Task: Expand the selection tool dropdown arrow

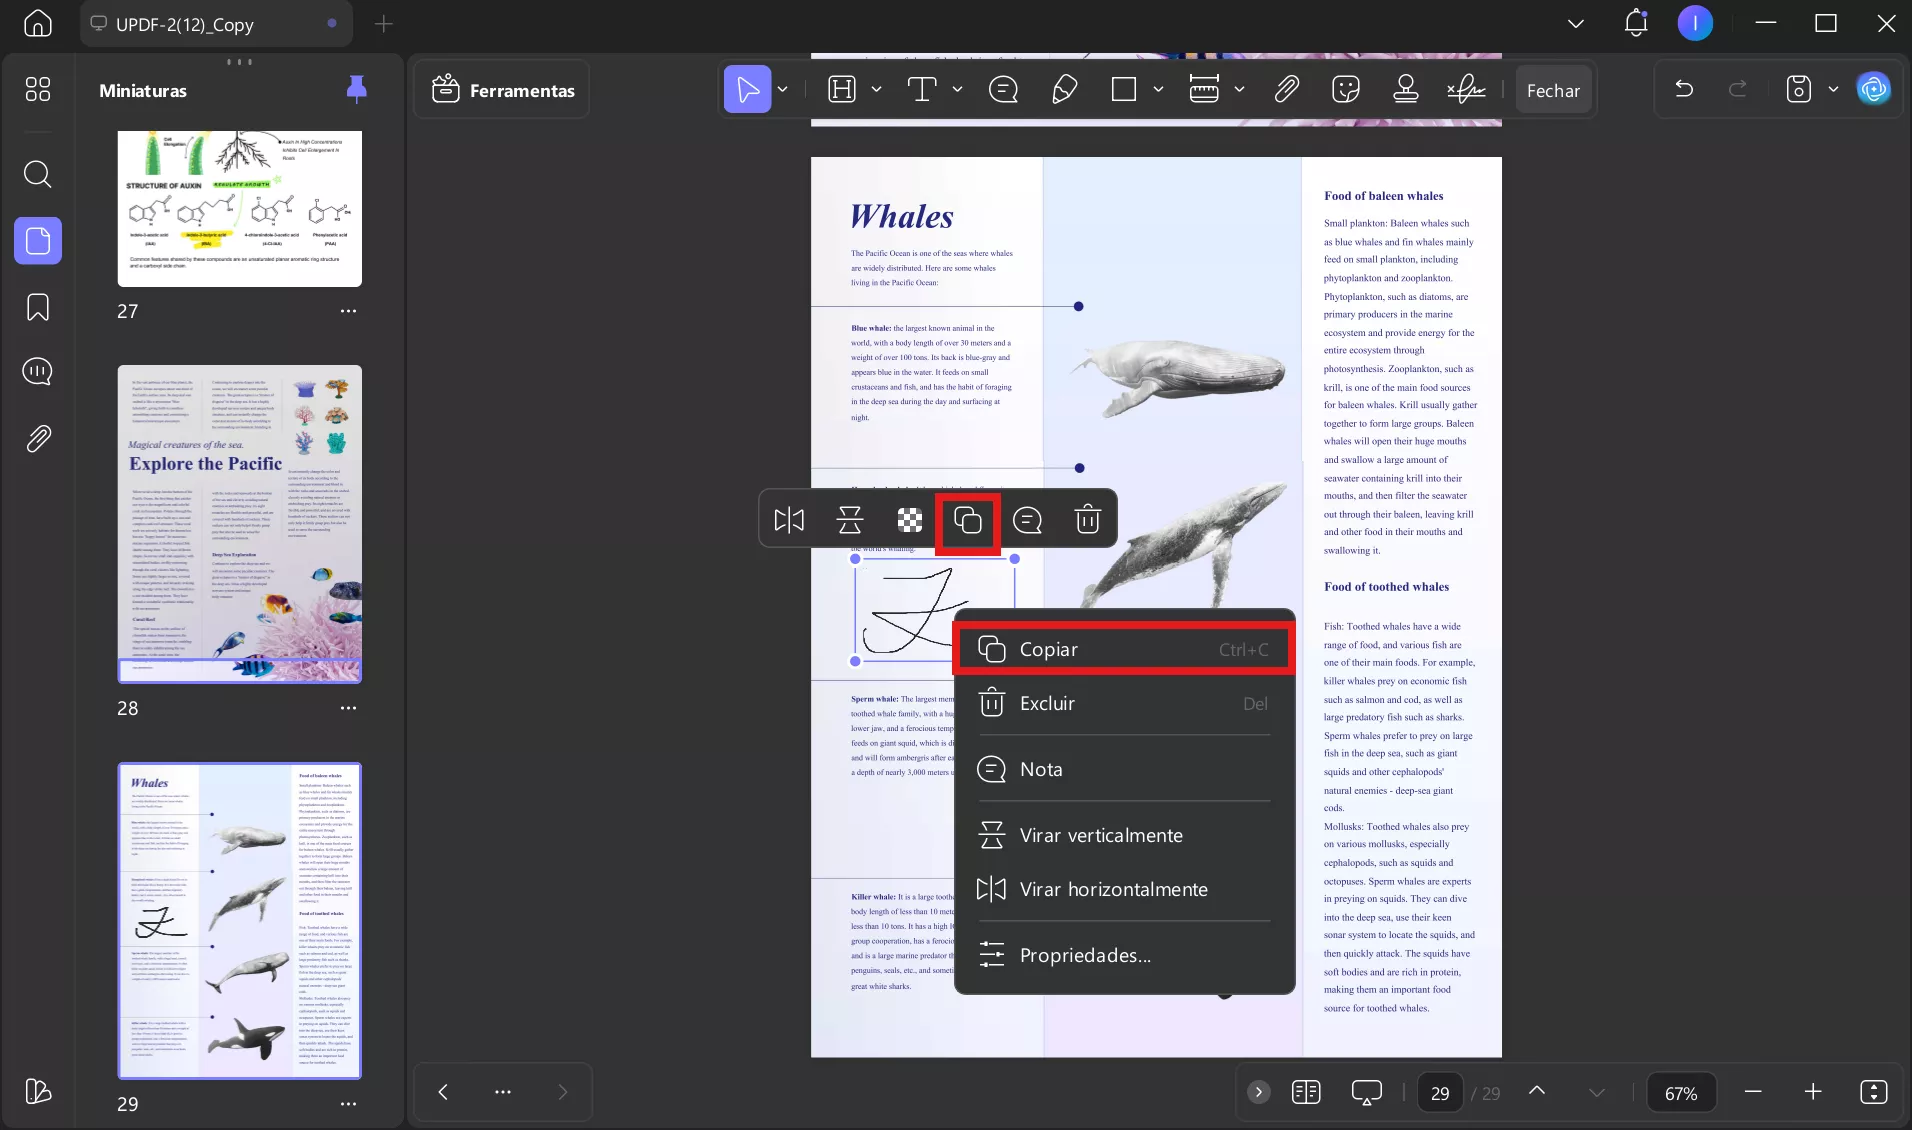Action: (783, 89)
